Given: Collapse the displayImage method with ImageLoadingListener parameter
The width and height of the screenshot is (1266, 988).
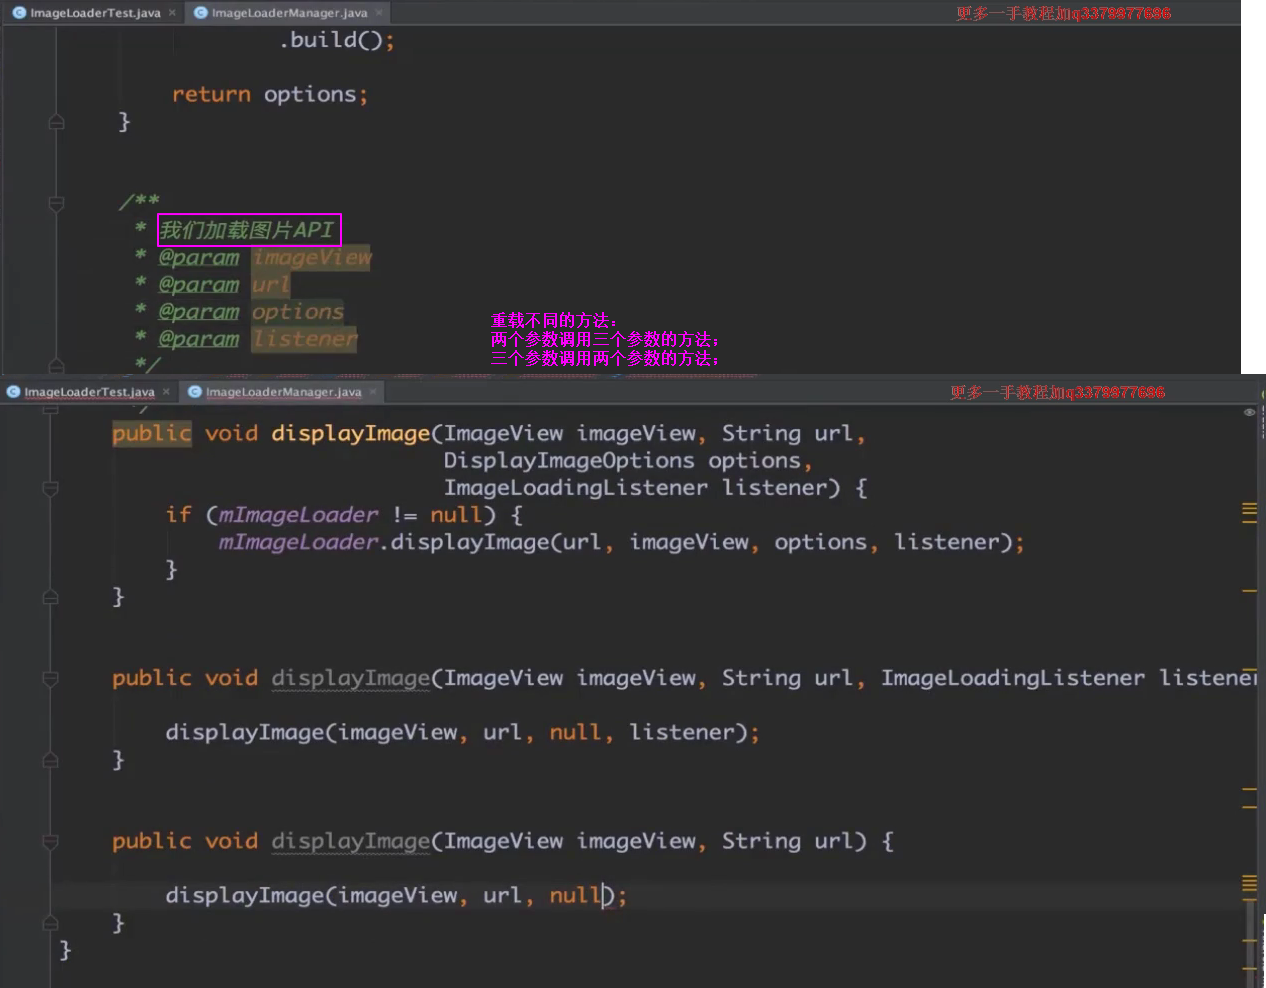Looking at the screenshot, I should click(x=51, y=679).
